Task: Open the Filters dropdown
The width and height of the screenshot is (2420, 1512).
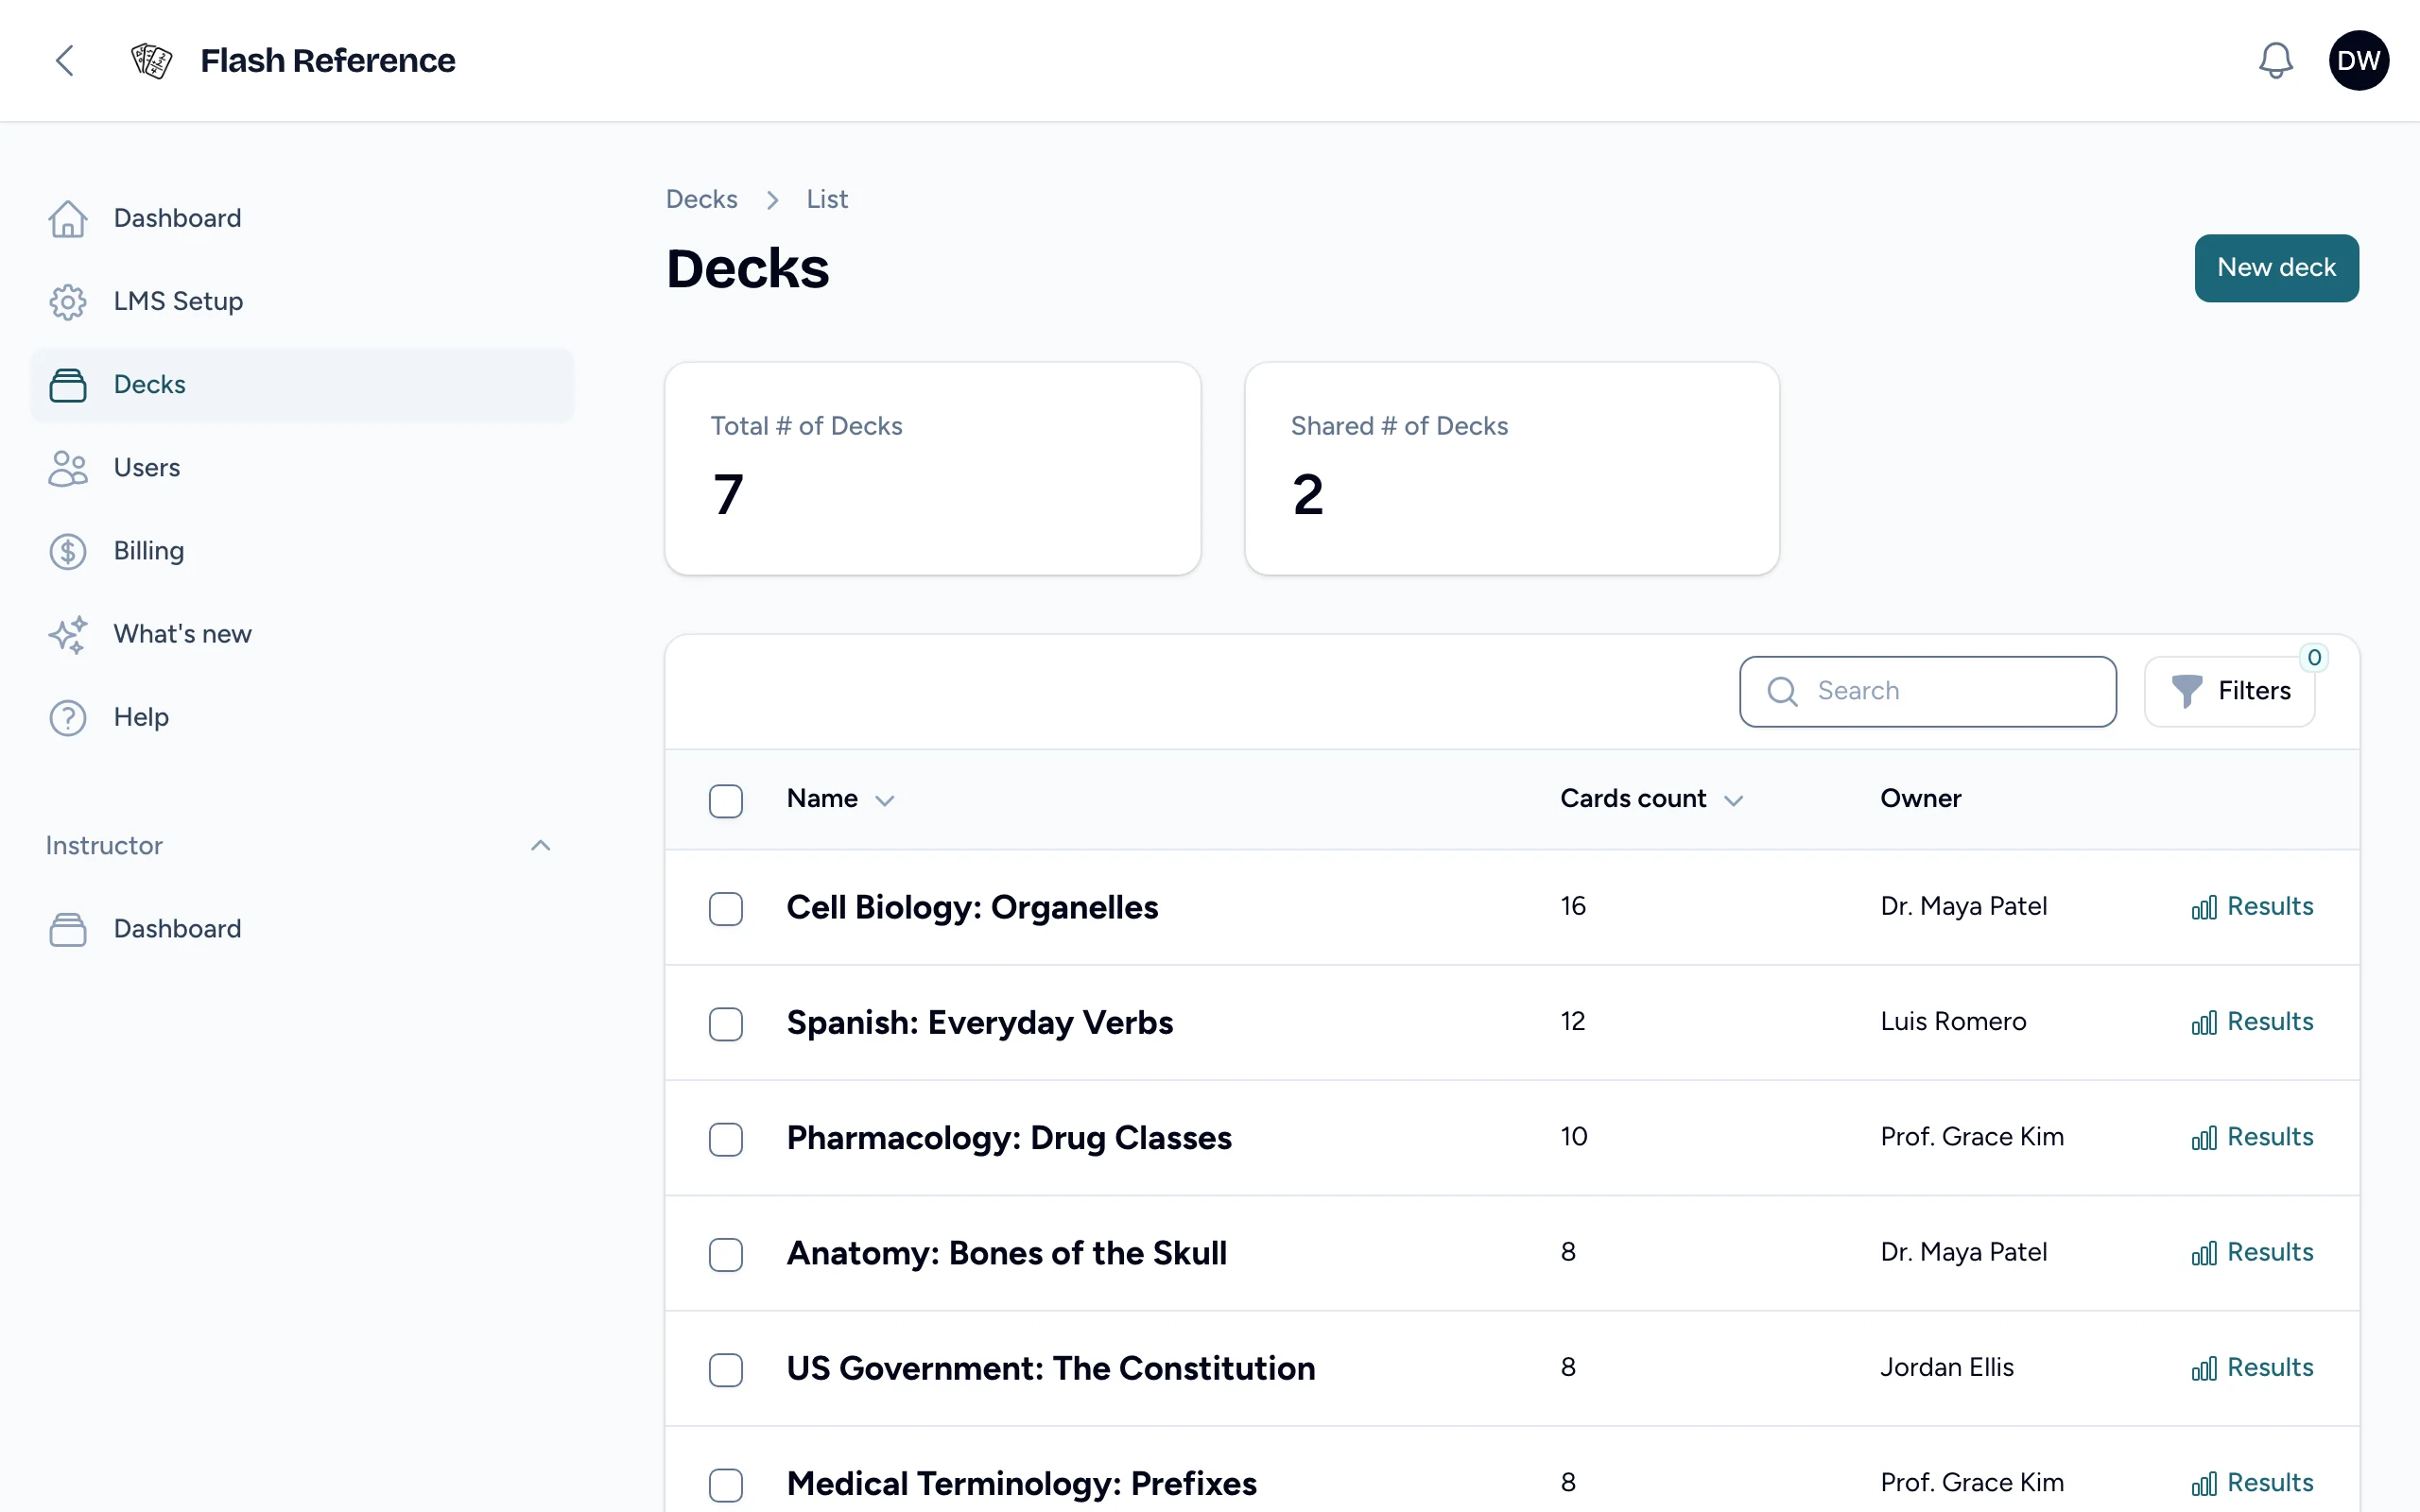Action: 2230,691
